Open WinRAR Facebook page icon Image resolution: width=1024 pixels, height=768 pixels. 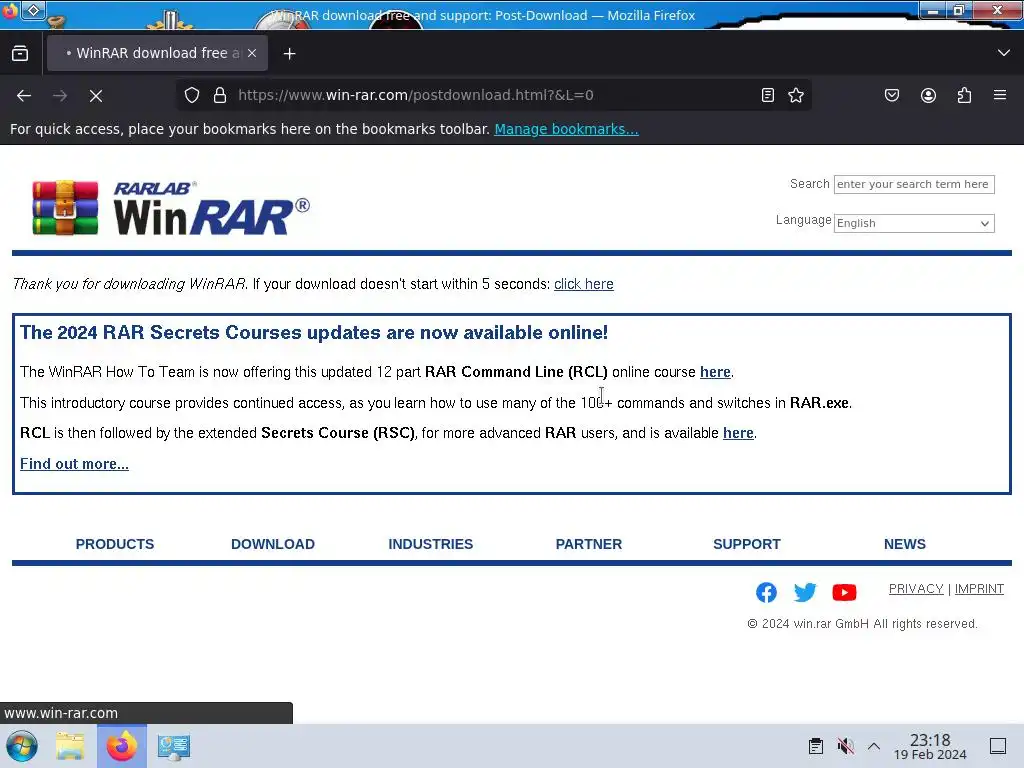point(766,592)
